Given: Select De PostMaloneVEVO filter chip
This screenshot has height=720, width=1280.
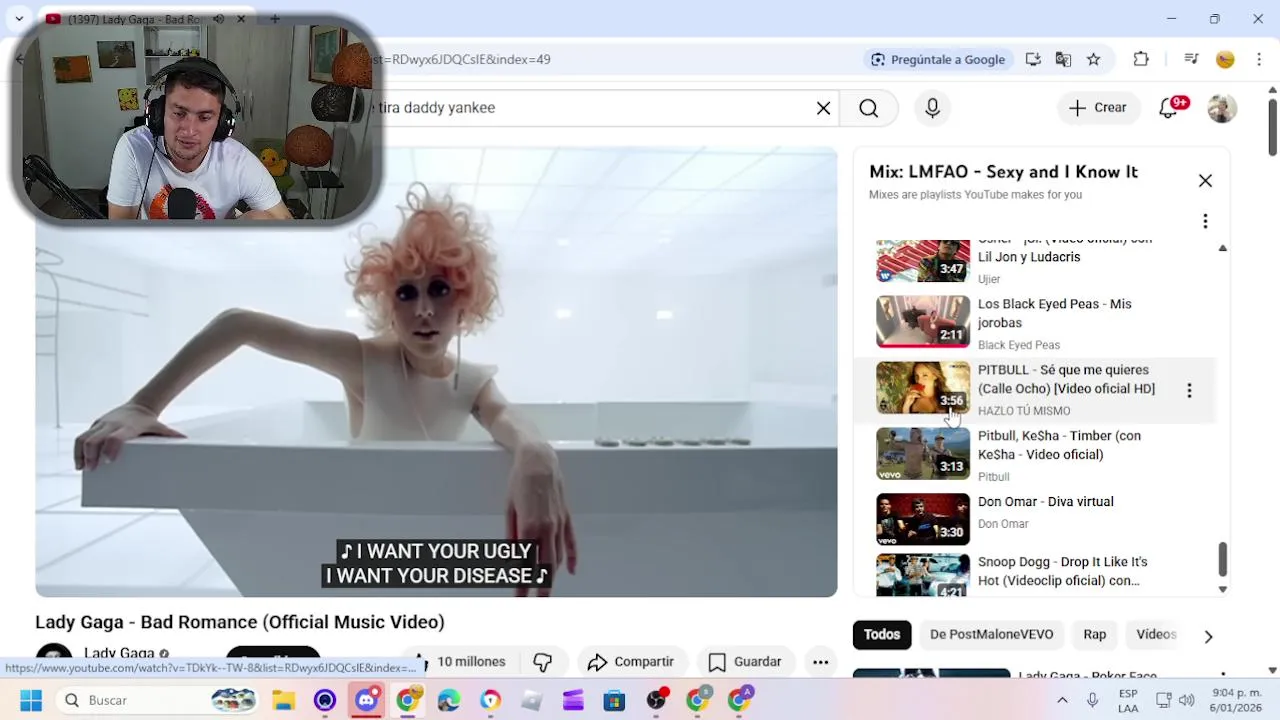Looking at the screenshot, I should click(x=991, y=634).
